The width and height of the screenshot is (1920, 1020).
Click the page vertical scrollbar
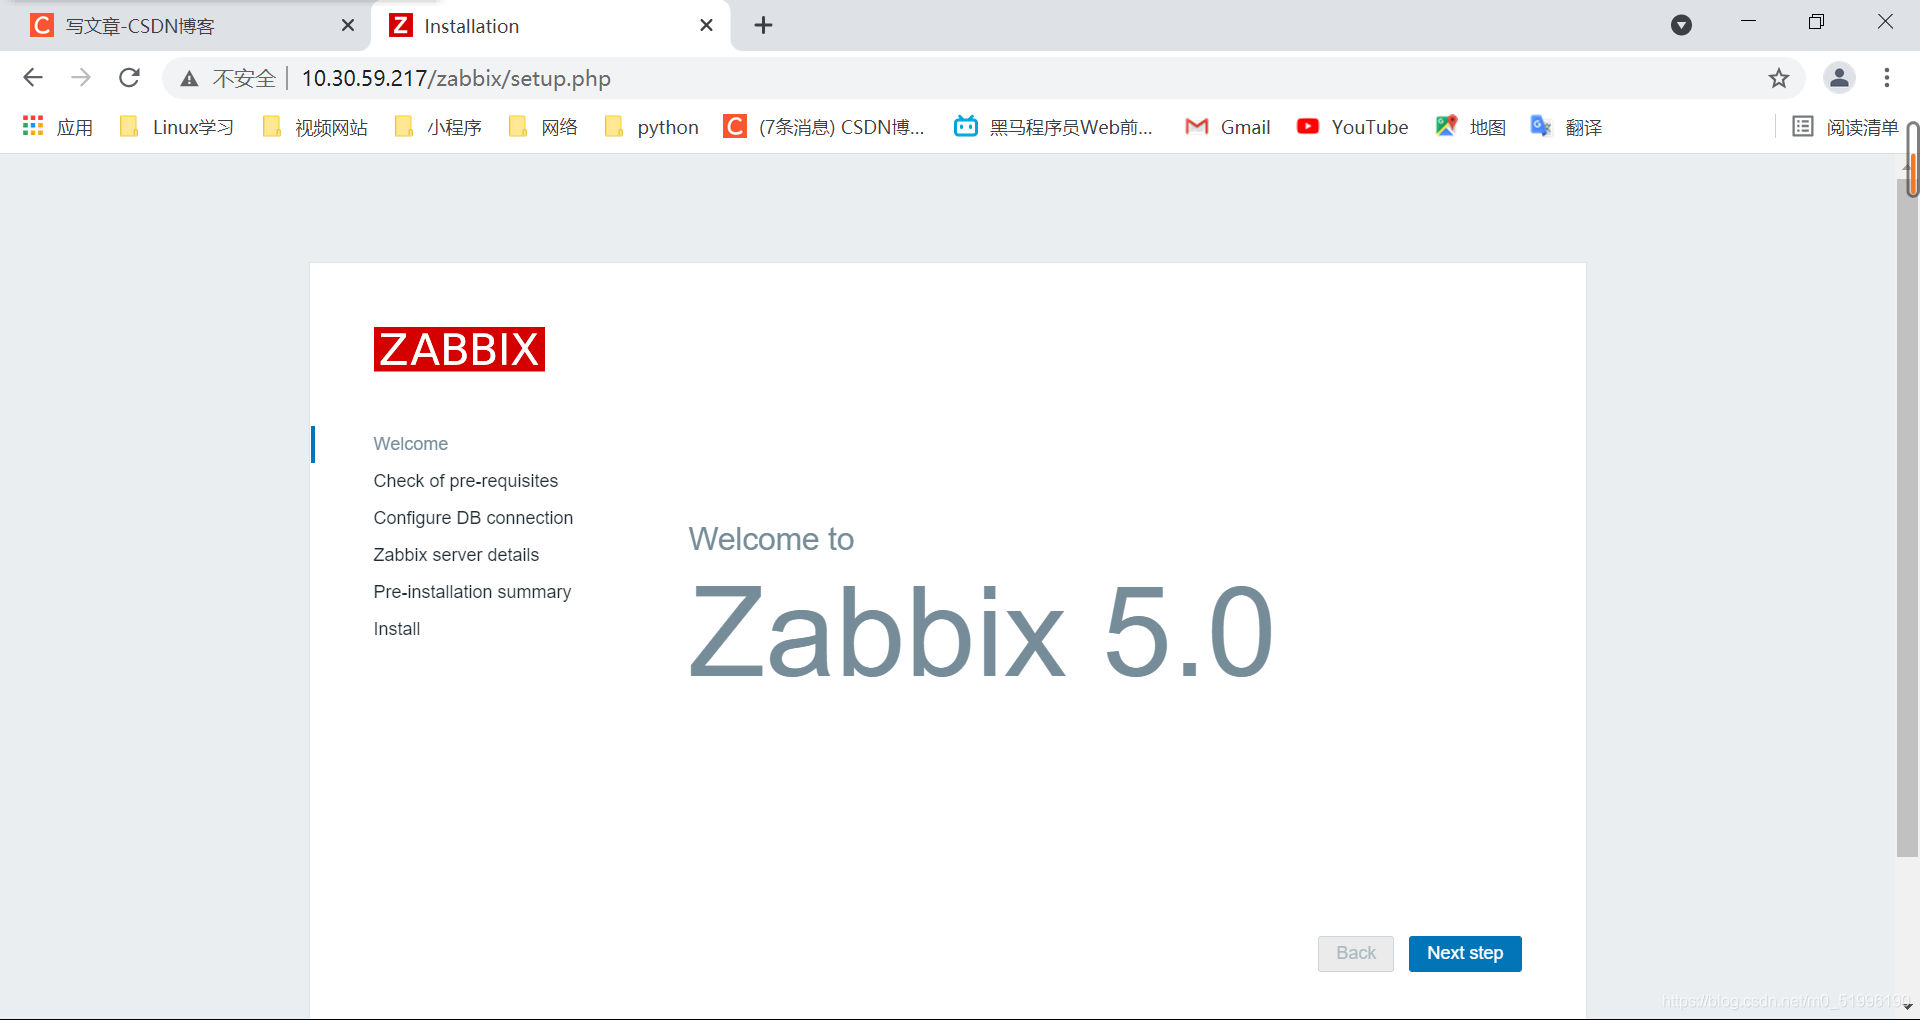point(1907,518)
